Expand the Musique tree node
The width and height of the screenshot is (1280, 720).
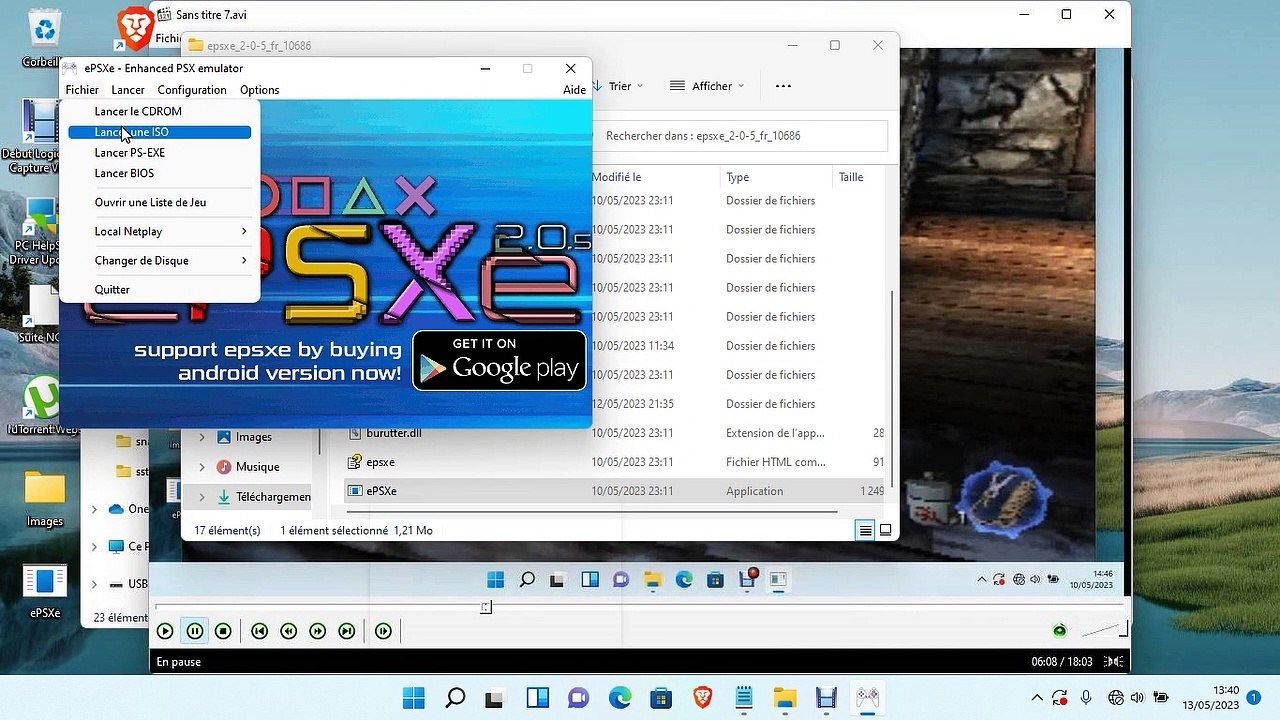(x=202, y=467)
